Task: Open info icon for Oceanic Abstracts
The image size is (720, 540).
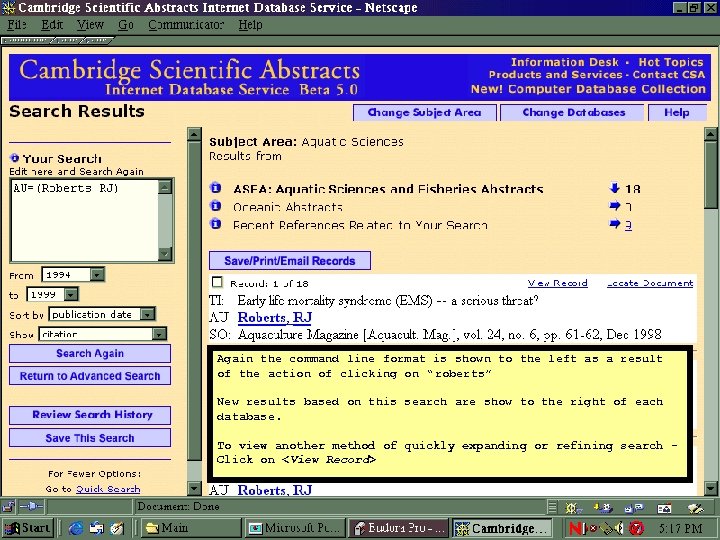Action: [x=215, y=206]
